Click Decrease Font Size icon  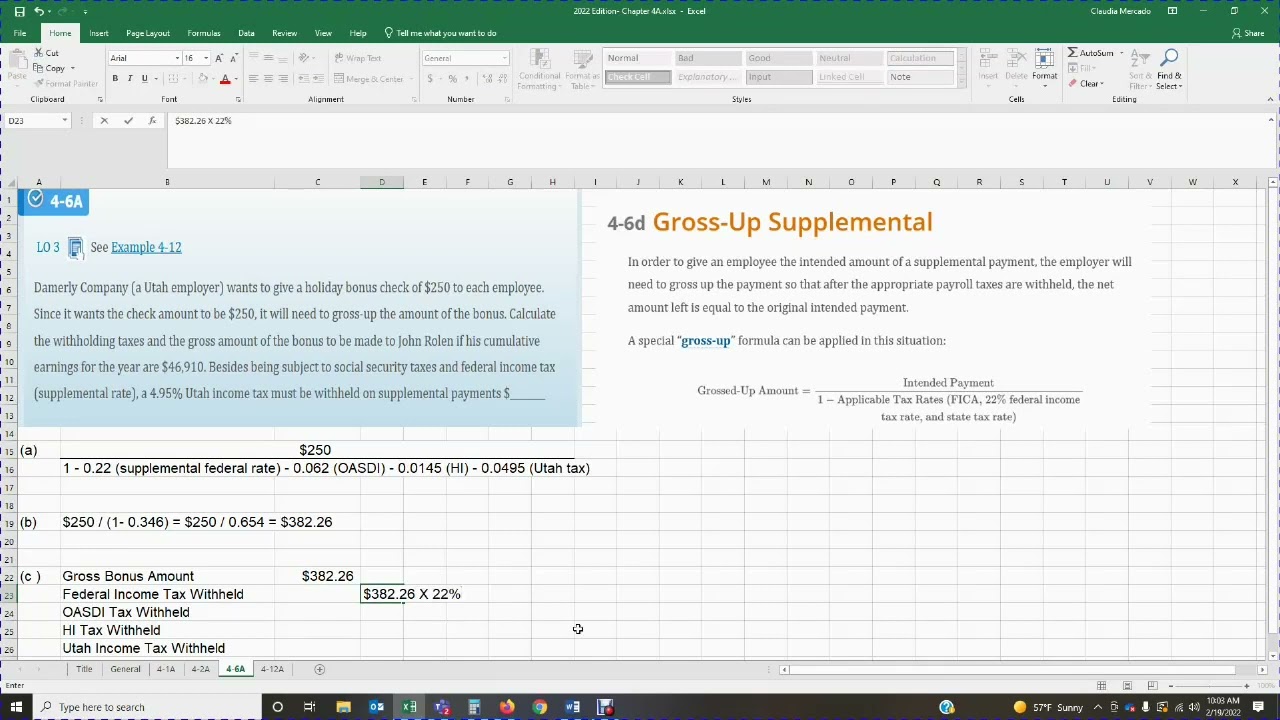234,58
